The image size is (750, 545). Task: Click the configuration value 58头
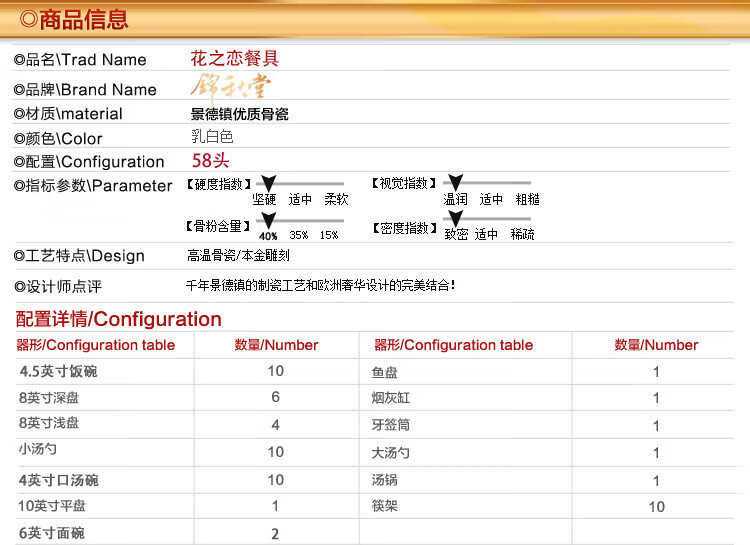210,160
